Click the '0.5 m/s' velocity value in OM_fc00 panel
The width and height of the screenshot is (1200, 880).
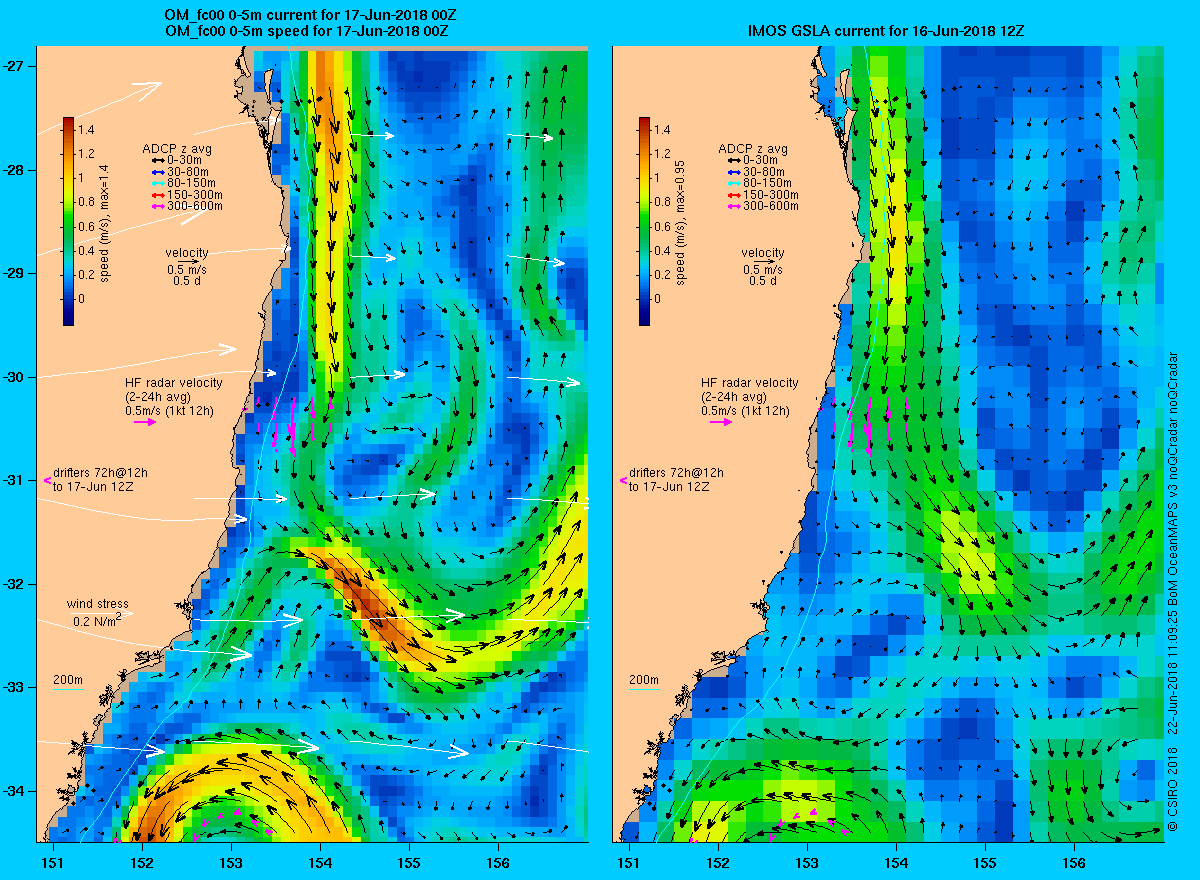[x=187, y=270]
